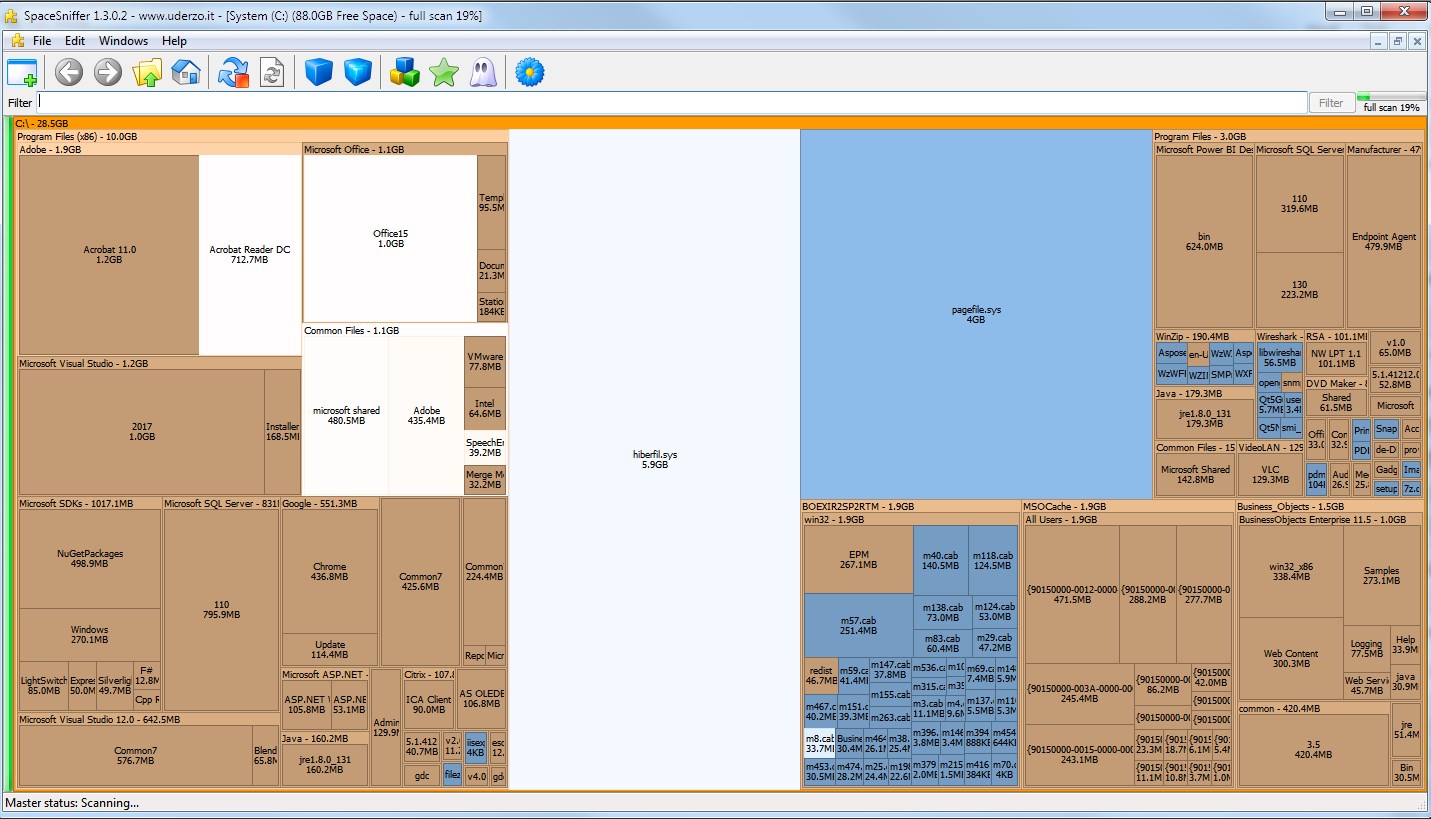Viewport: 1431px width, 819px height.
Task: Go back to previous view
Action: click(68, 72)
